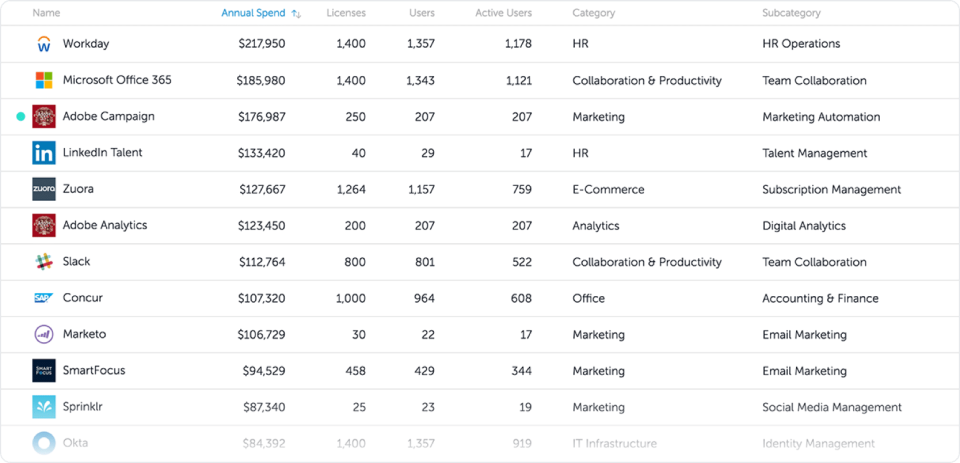Click the Talent Management subcategory cell
The image size is (960, 463).
pyautogui.click(x=815, y=153)
